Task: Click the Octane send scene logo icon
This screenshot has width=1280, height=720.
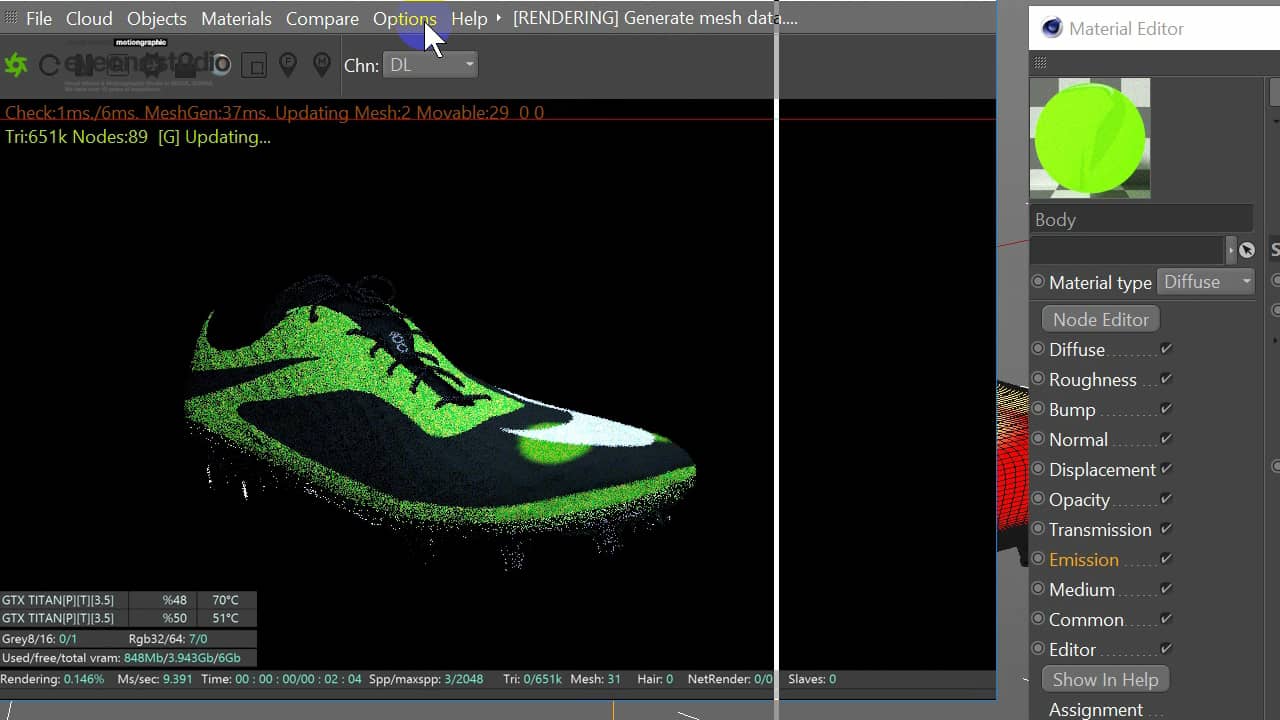Action: (16, 65)
